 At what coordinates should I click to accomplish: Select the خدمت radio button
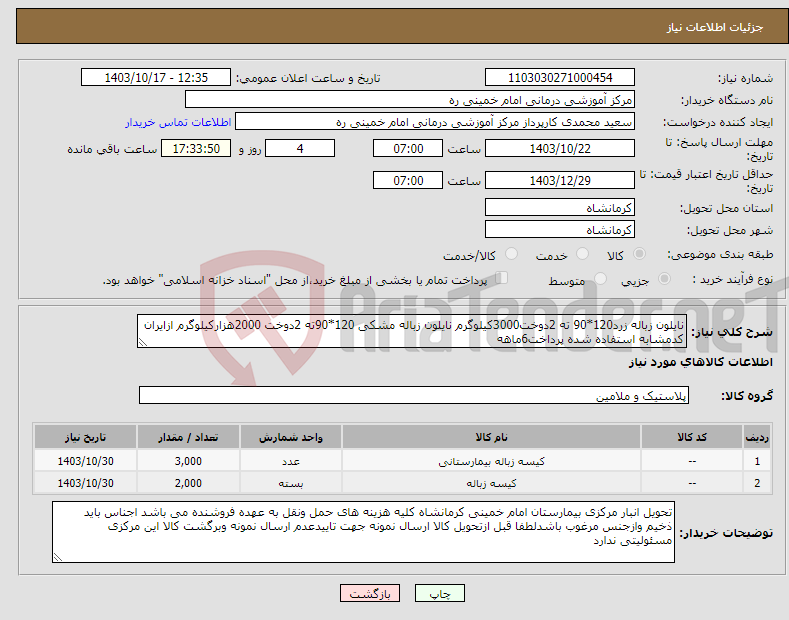pos(582,254)
